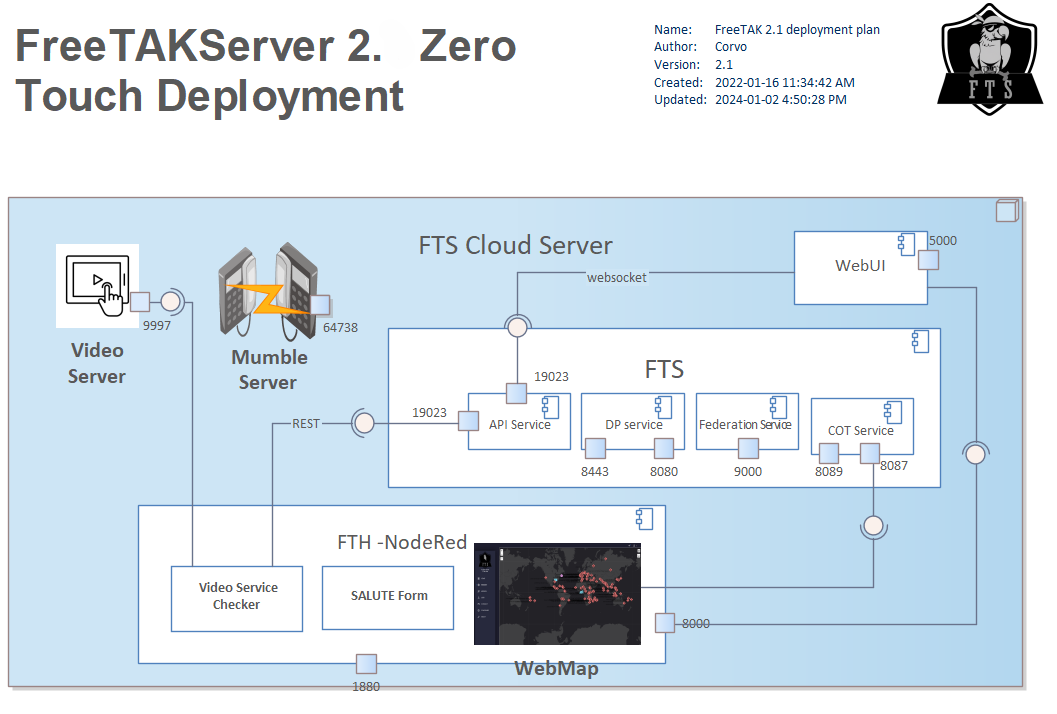
Task: Select the API Service left-edge port square
Action: 469,421
